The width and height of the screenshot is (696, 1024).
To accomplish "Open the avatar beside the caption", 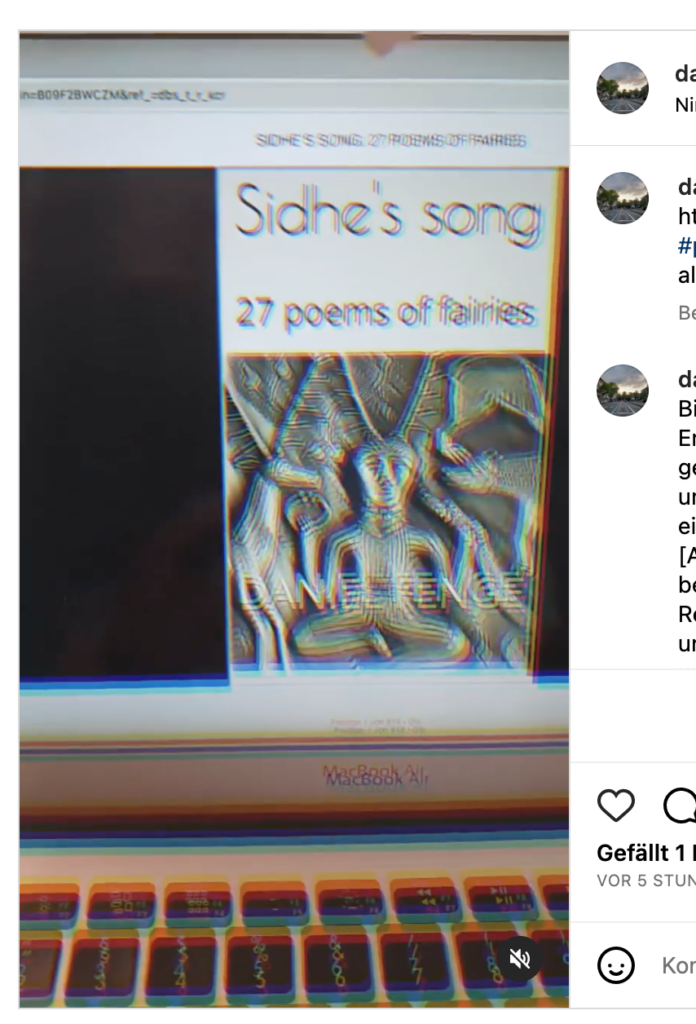I will click(x=622, y=198).
